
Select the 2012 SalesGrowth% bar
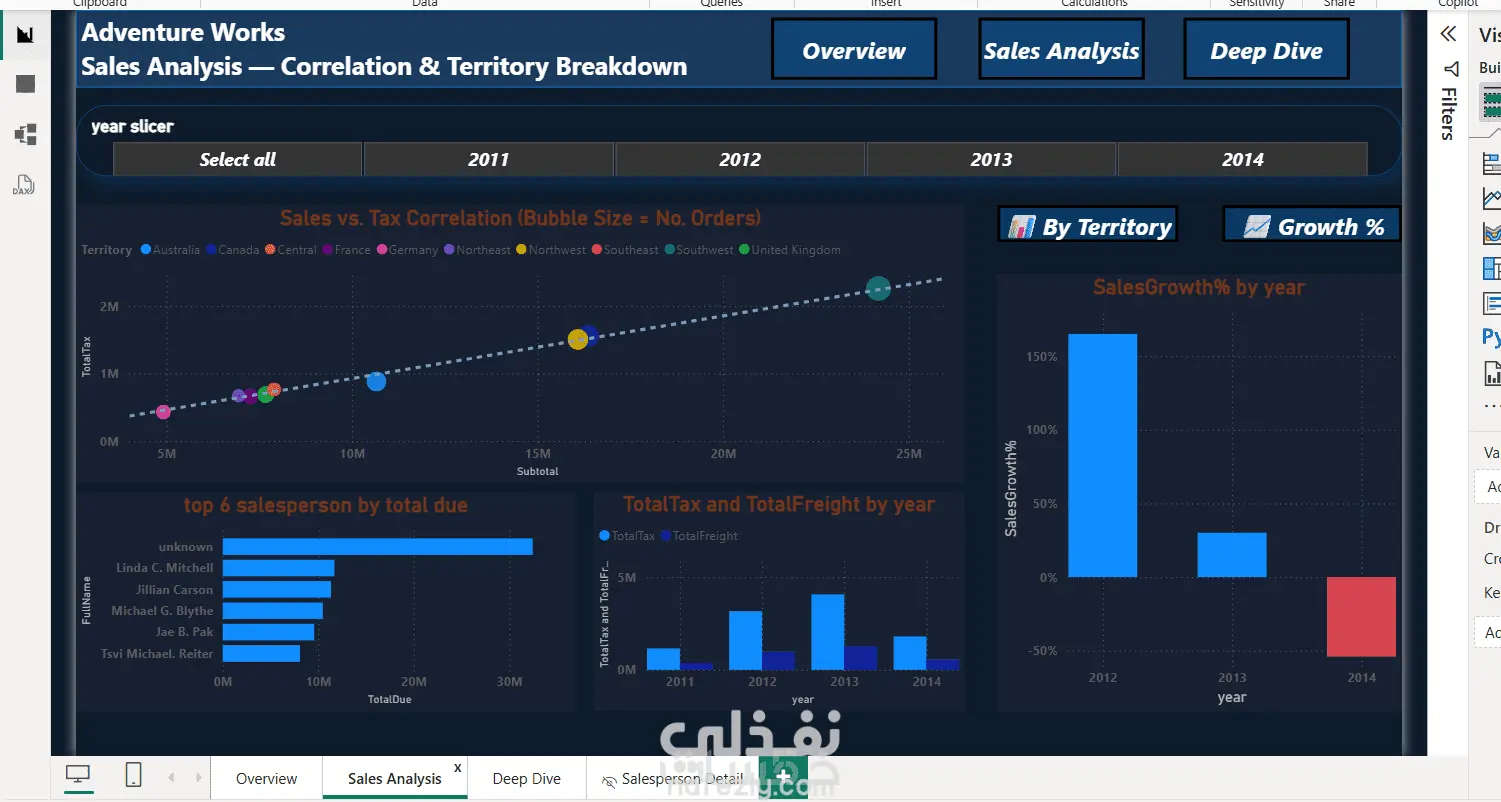click(x=1102, y=455)
